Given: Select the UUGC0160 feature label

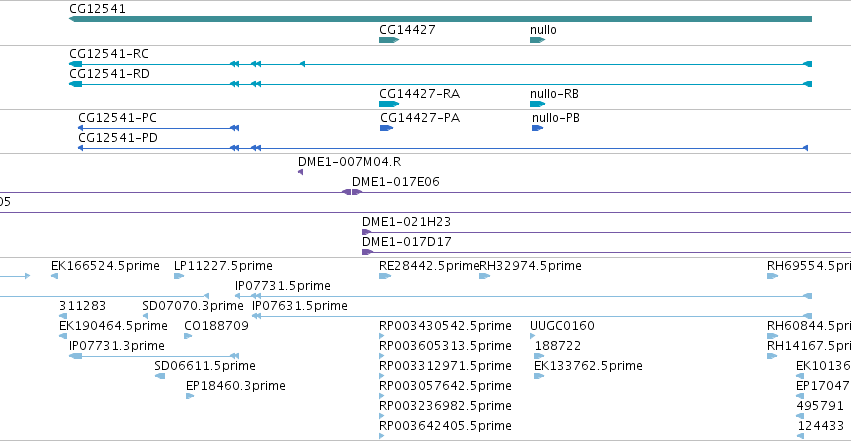Looking at the screenshot, I should tap(562, 326).
